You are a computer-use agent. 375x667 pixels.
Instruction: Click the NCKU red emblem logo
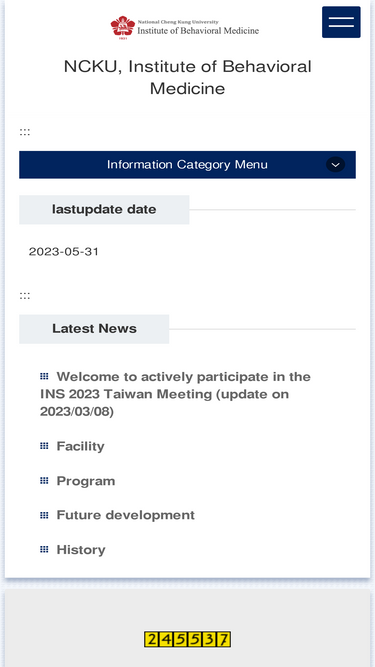click(123, 28)
